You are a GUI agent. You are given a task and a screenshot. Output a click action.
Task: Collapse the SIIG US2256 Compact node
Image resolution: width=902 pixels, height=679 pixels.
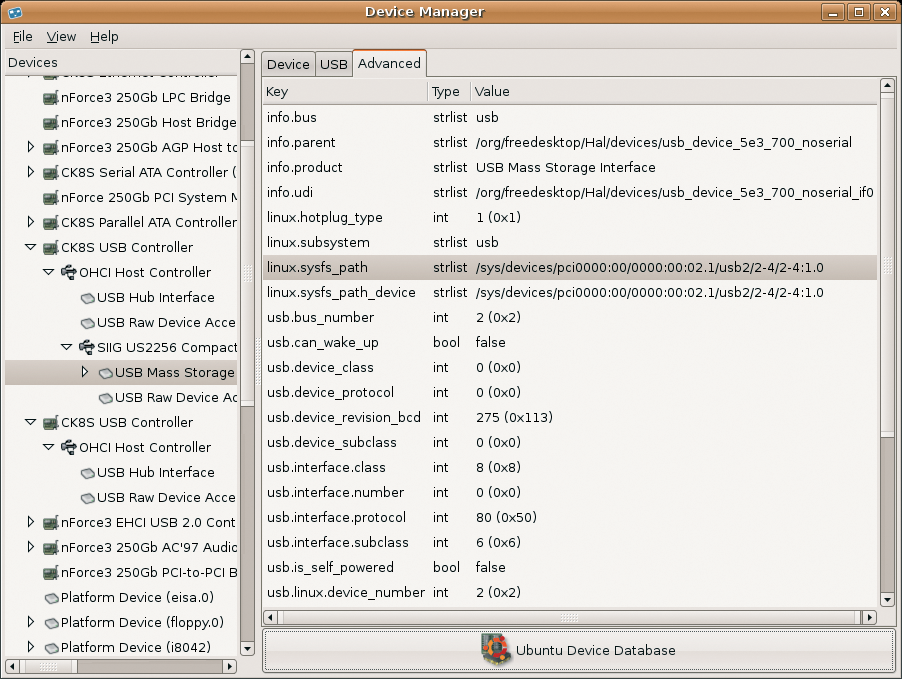(67, 347)
